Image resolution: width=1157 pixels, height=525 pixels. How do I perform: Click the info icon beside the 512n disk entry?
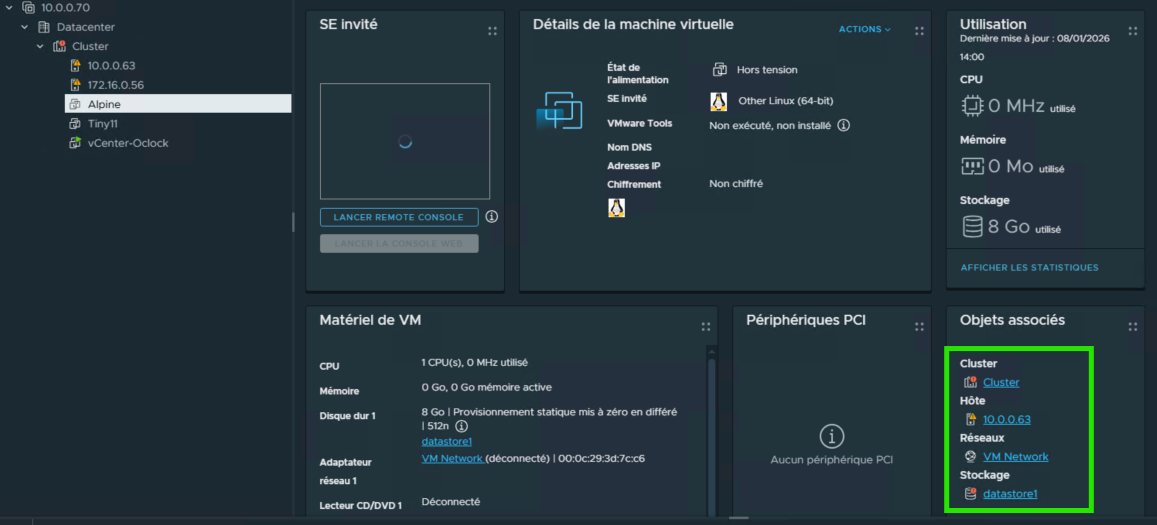click(x=461, y=426)
